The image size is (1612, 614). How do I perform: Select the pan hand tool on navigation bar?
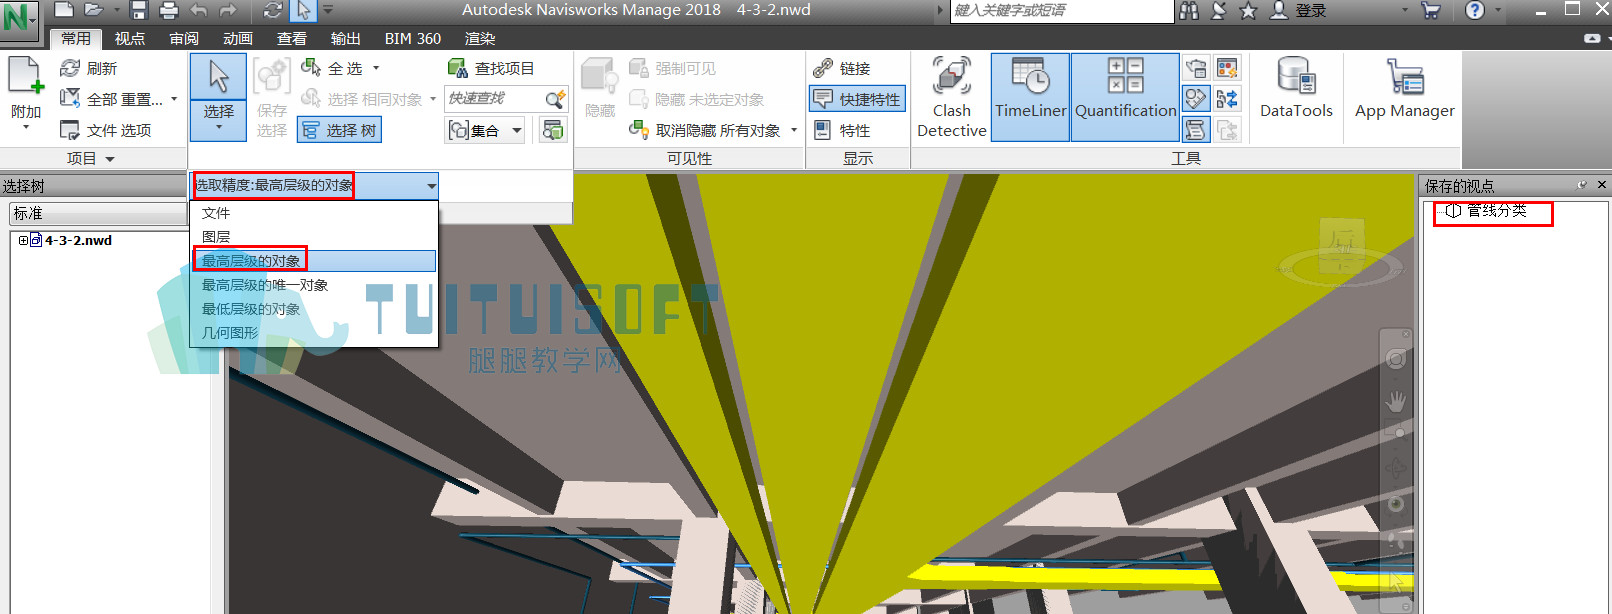(1396, 401)
